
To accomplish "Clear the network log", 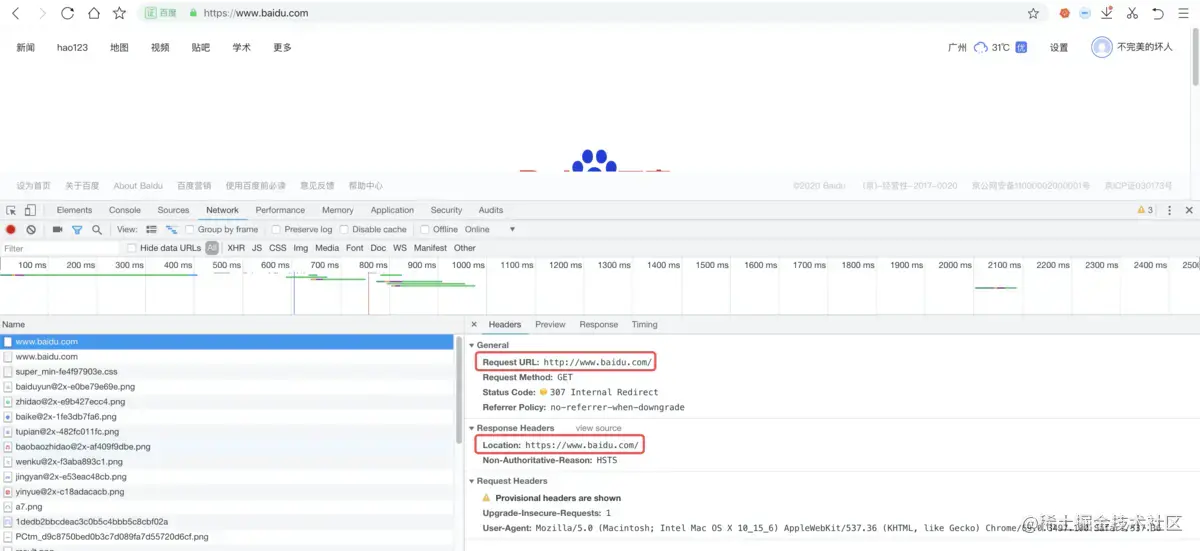I will pos(31,230).
